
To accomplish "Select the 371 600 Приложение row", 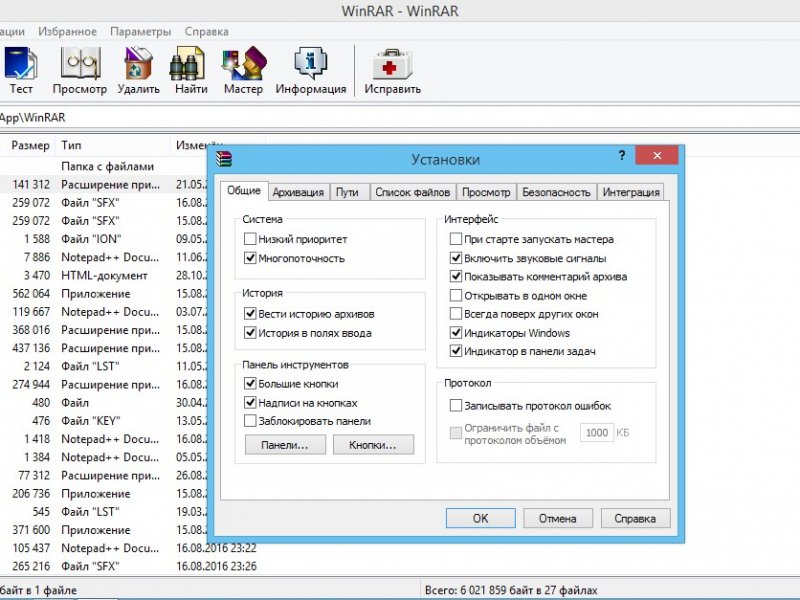I will (x=104, y=530).
